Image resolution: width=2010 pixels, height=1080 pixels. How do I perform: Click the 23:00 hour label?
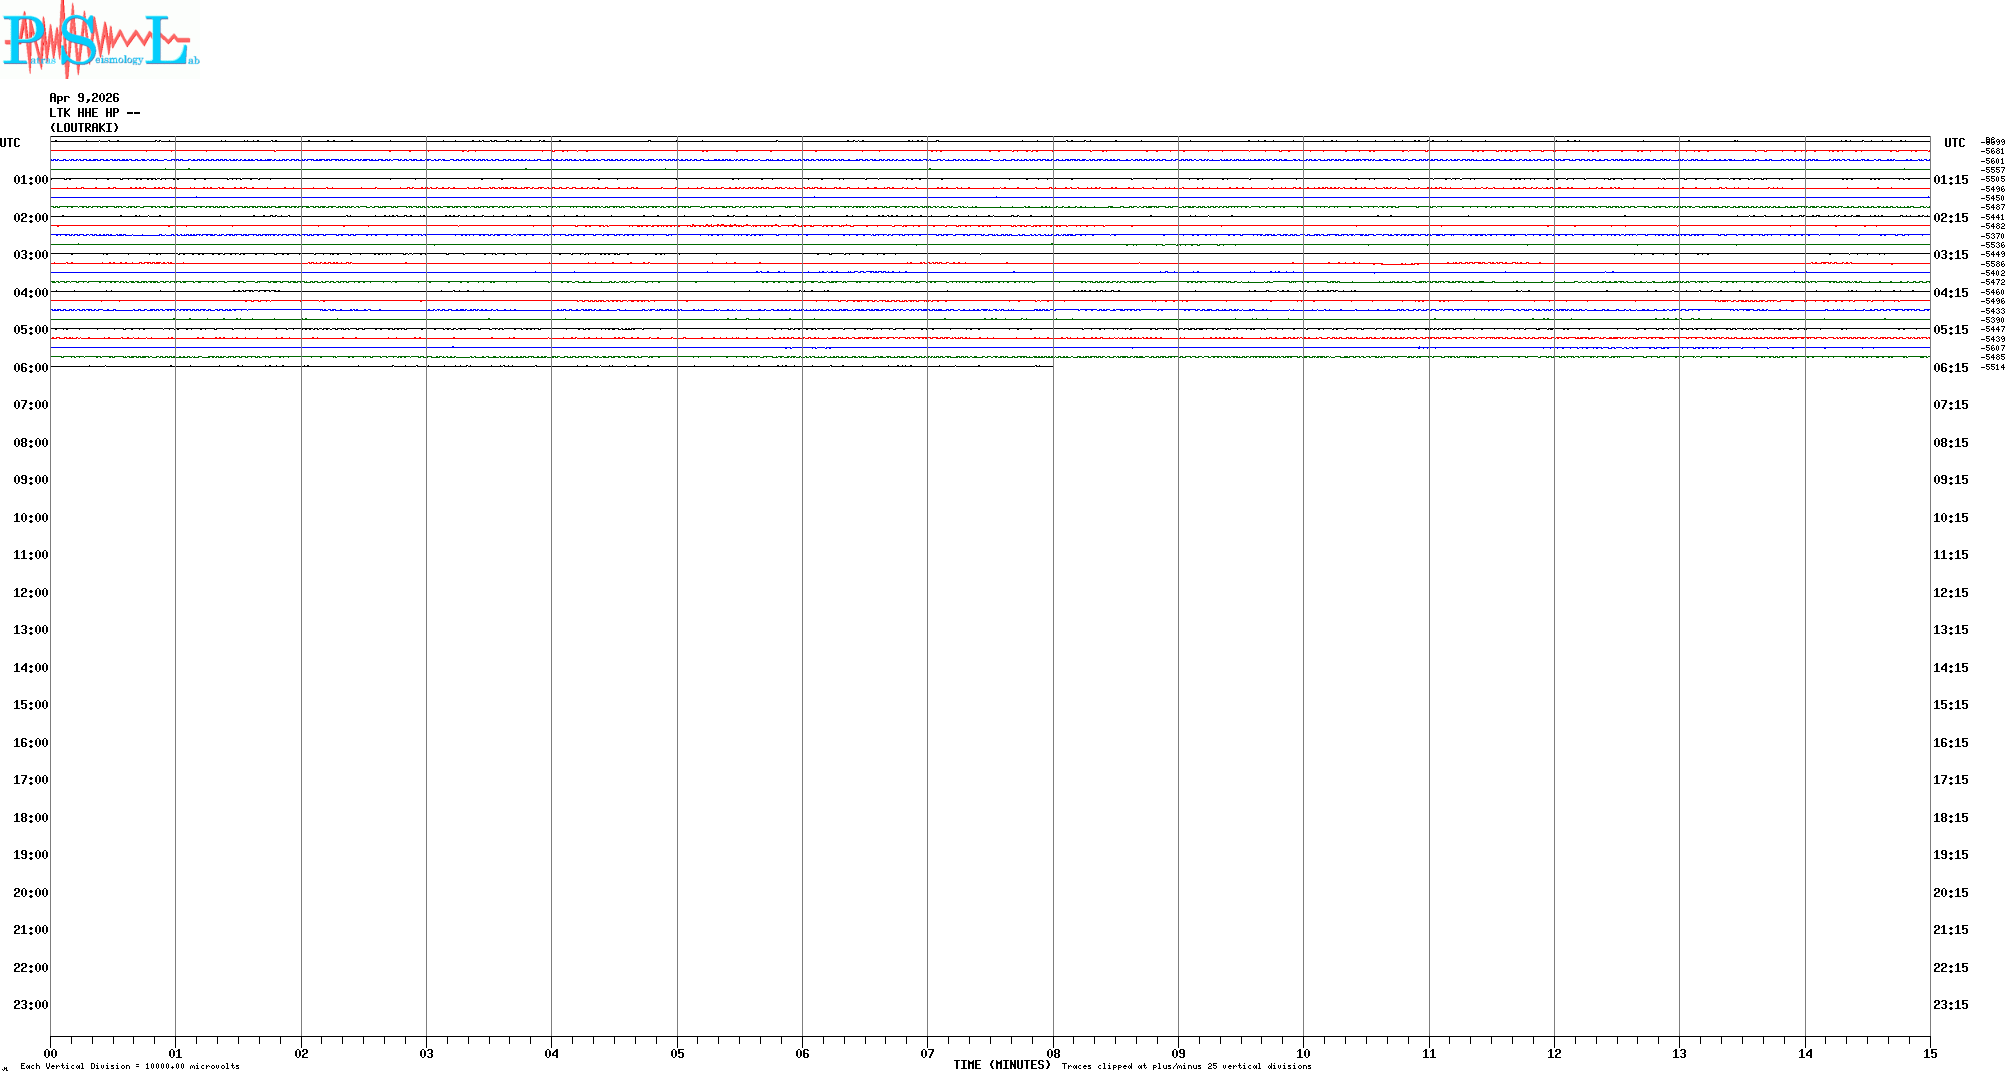click(x=30, y=1005)
